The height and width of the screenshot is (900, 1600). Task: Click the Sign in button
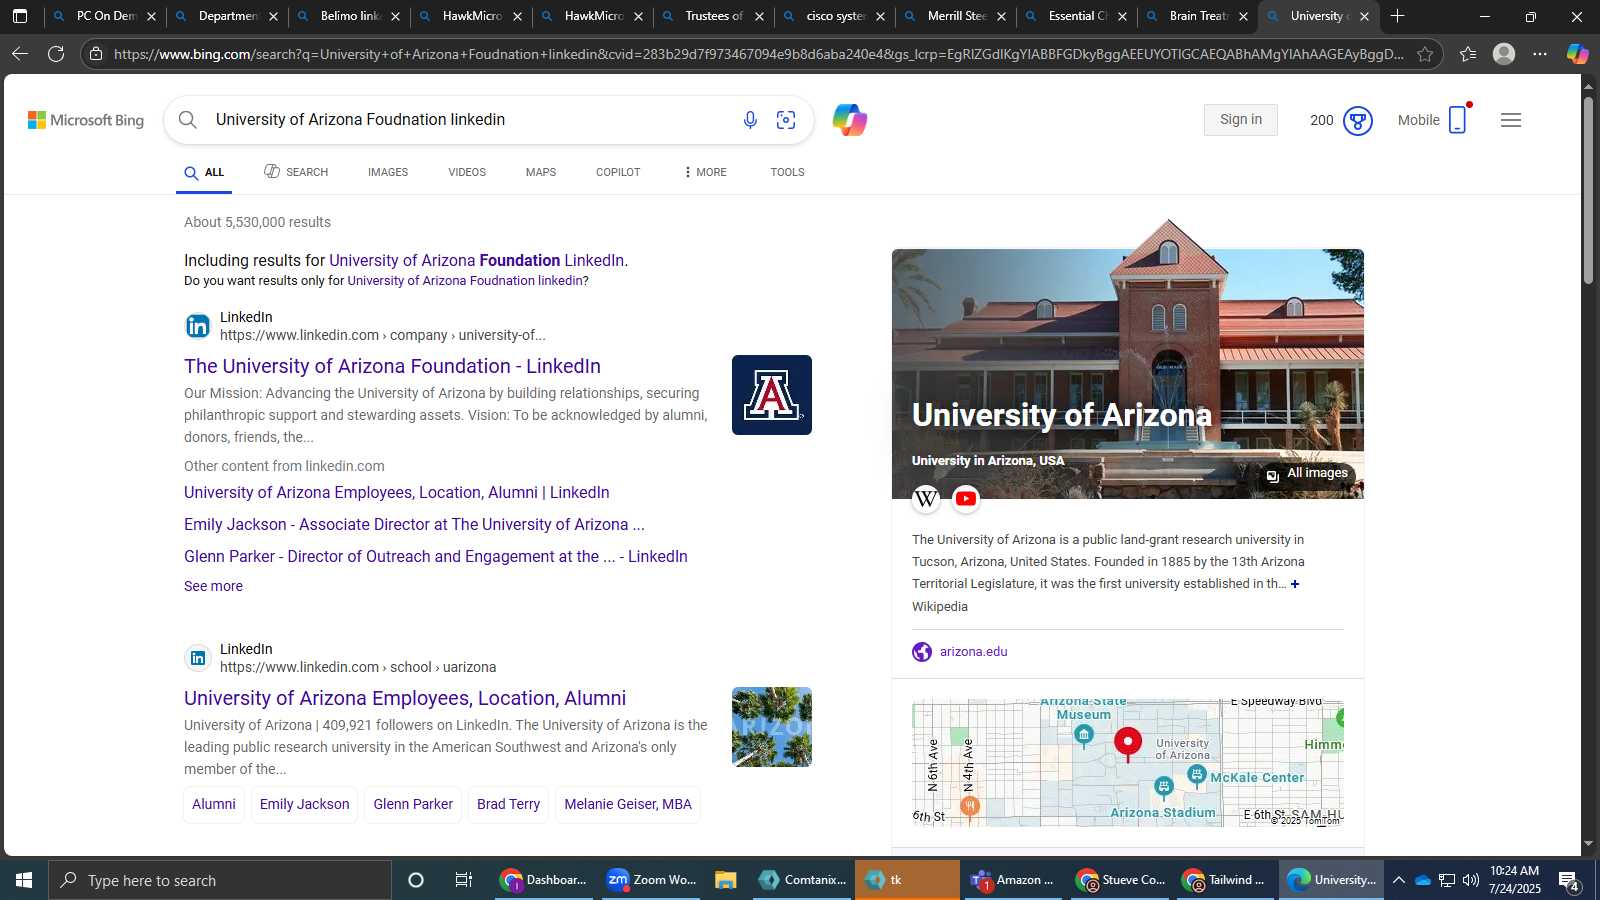(1241, 120)
